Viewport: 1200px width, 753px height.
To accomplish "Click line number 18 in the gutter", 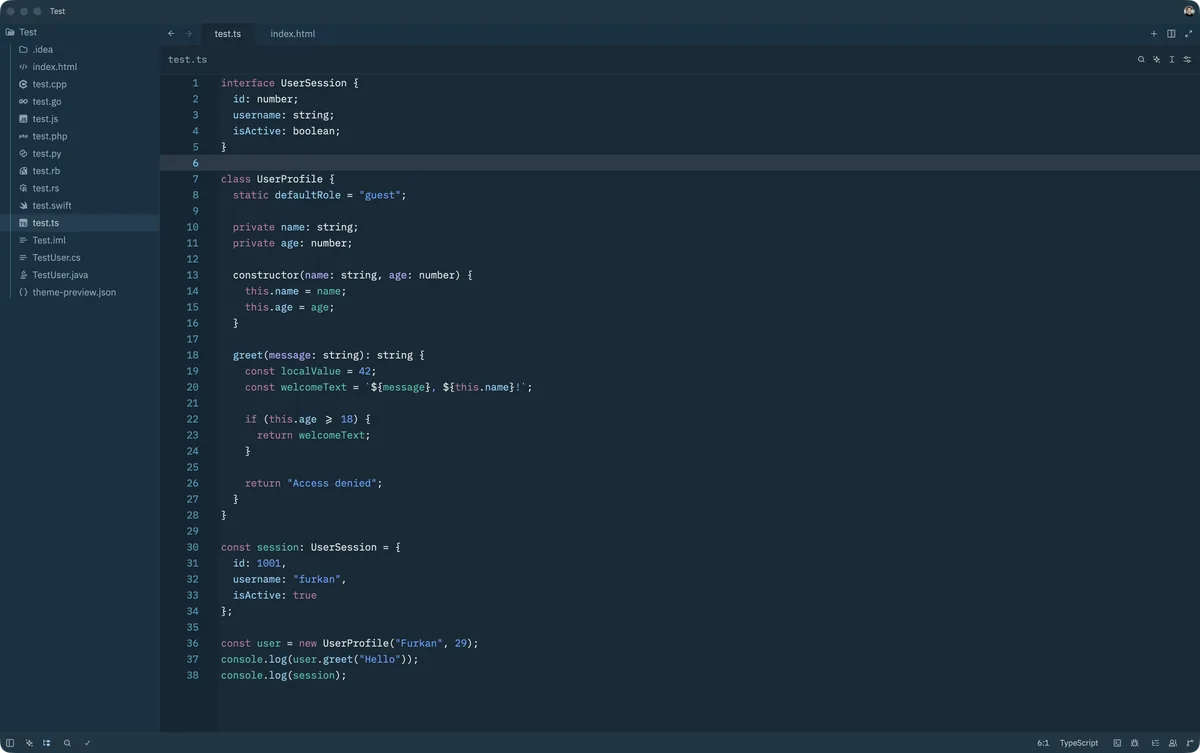I will click(x=193, y=355).
